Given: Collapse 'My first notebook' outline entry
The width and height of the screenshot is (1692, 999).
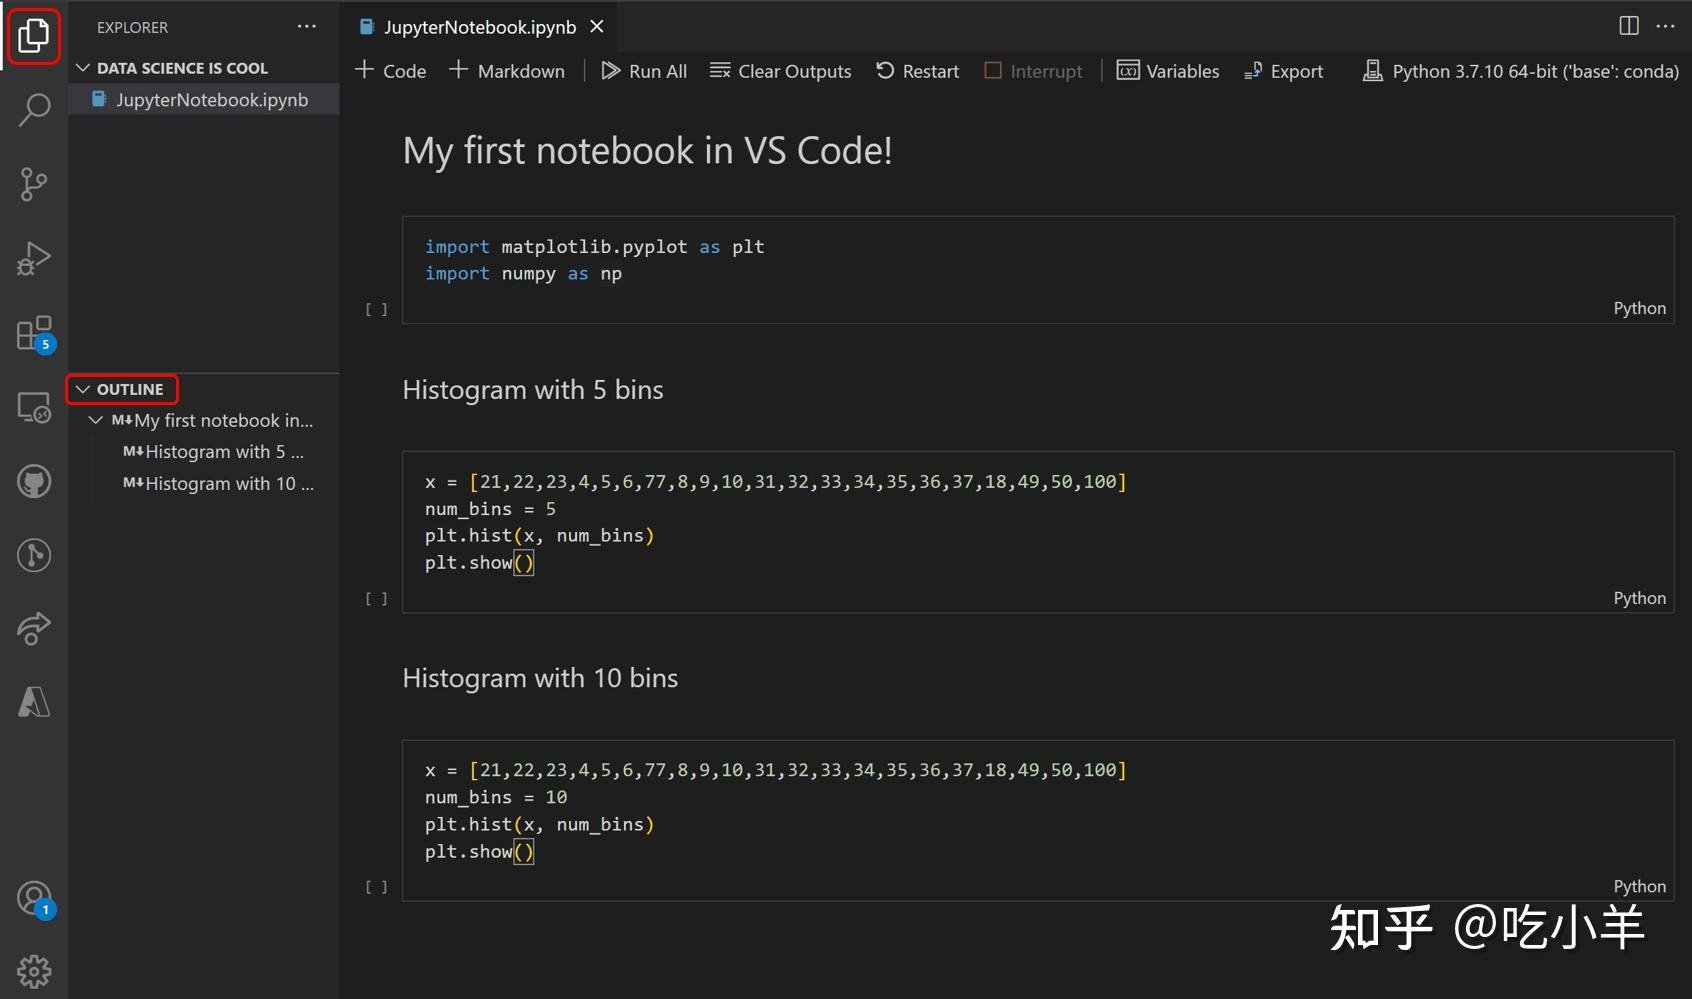Looking at the screenshot, I should pos(96,420).
